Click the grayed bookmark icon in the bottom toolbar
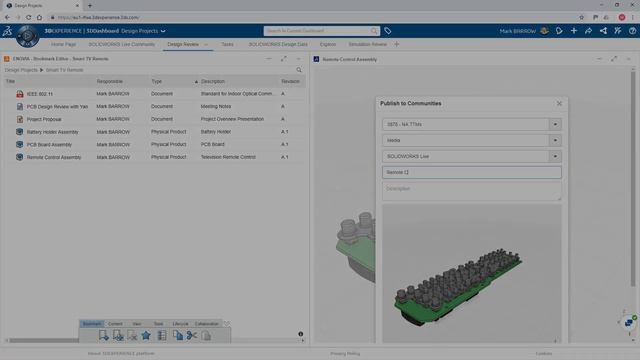Viewport: 640px width, 360px height. click(x=132, y=336)
